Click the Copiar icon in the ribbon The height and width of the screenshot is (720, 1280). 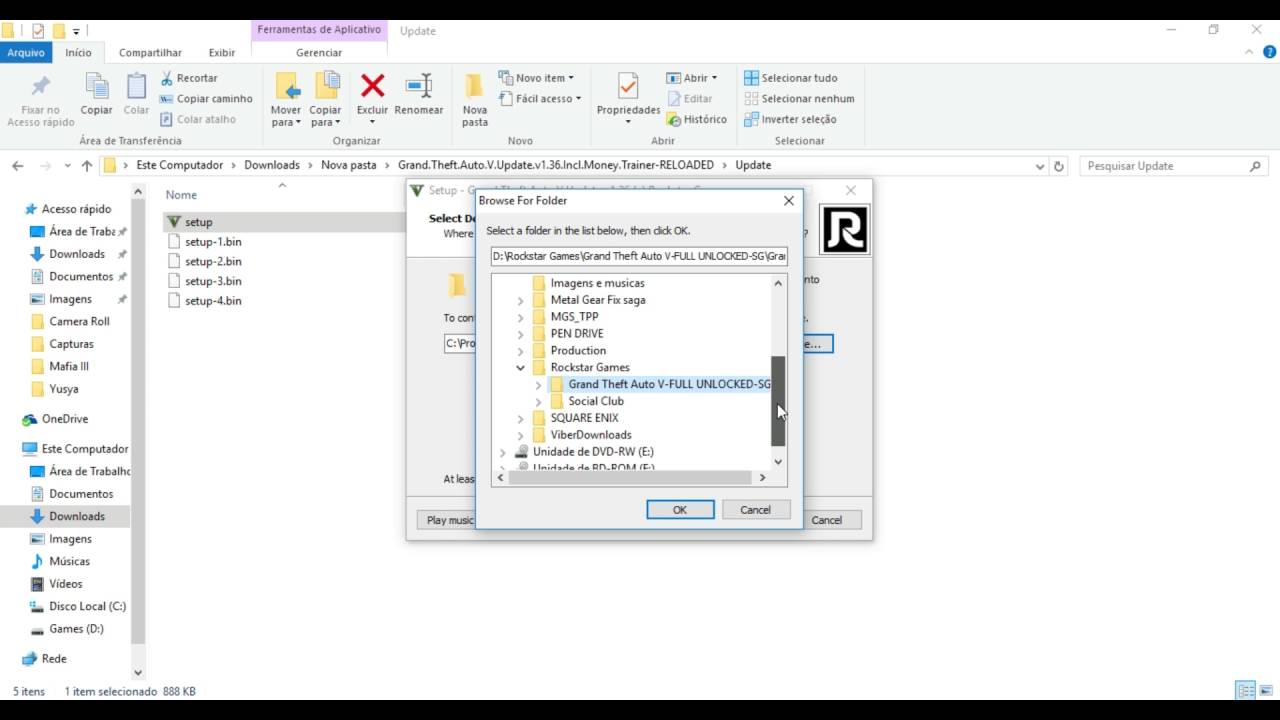[97, 86]
